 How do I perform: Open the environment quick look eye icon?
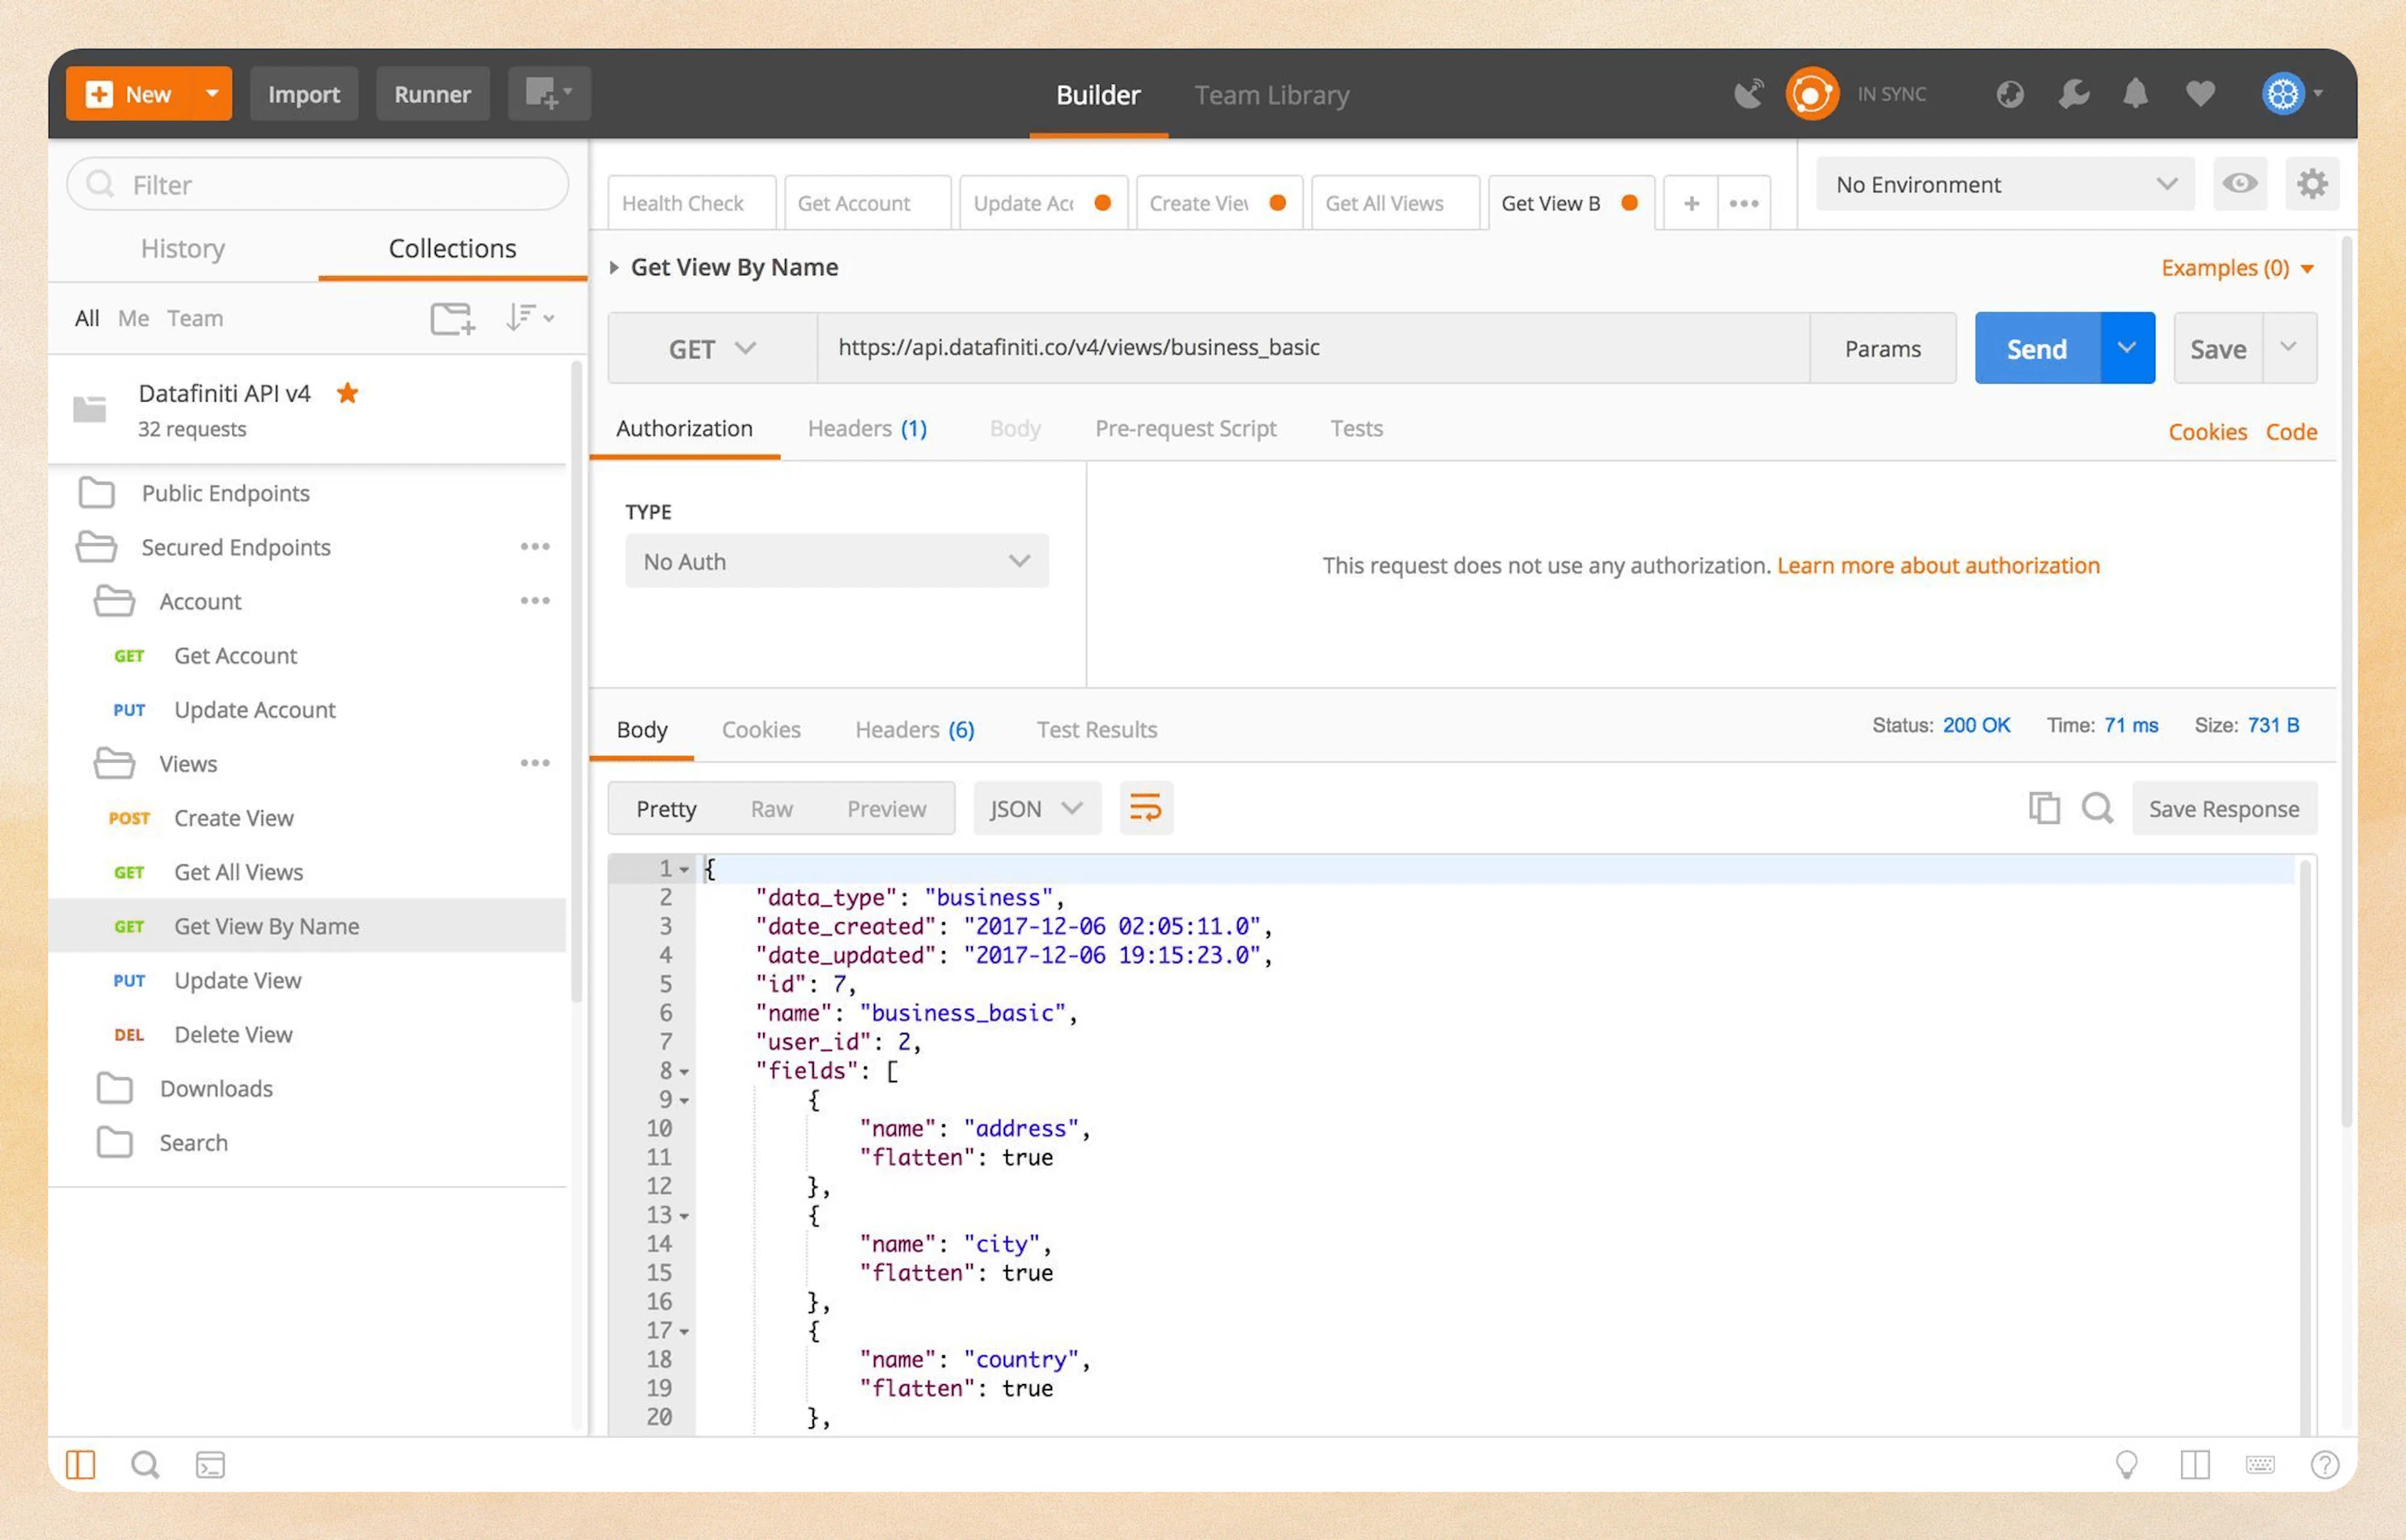2240,184
